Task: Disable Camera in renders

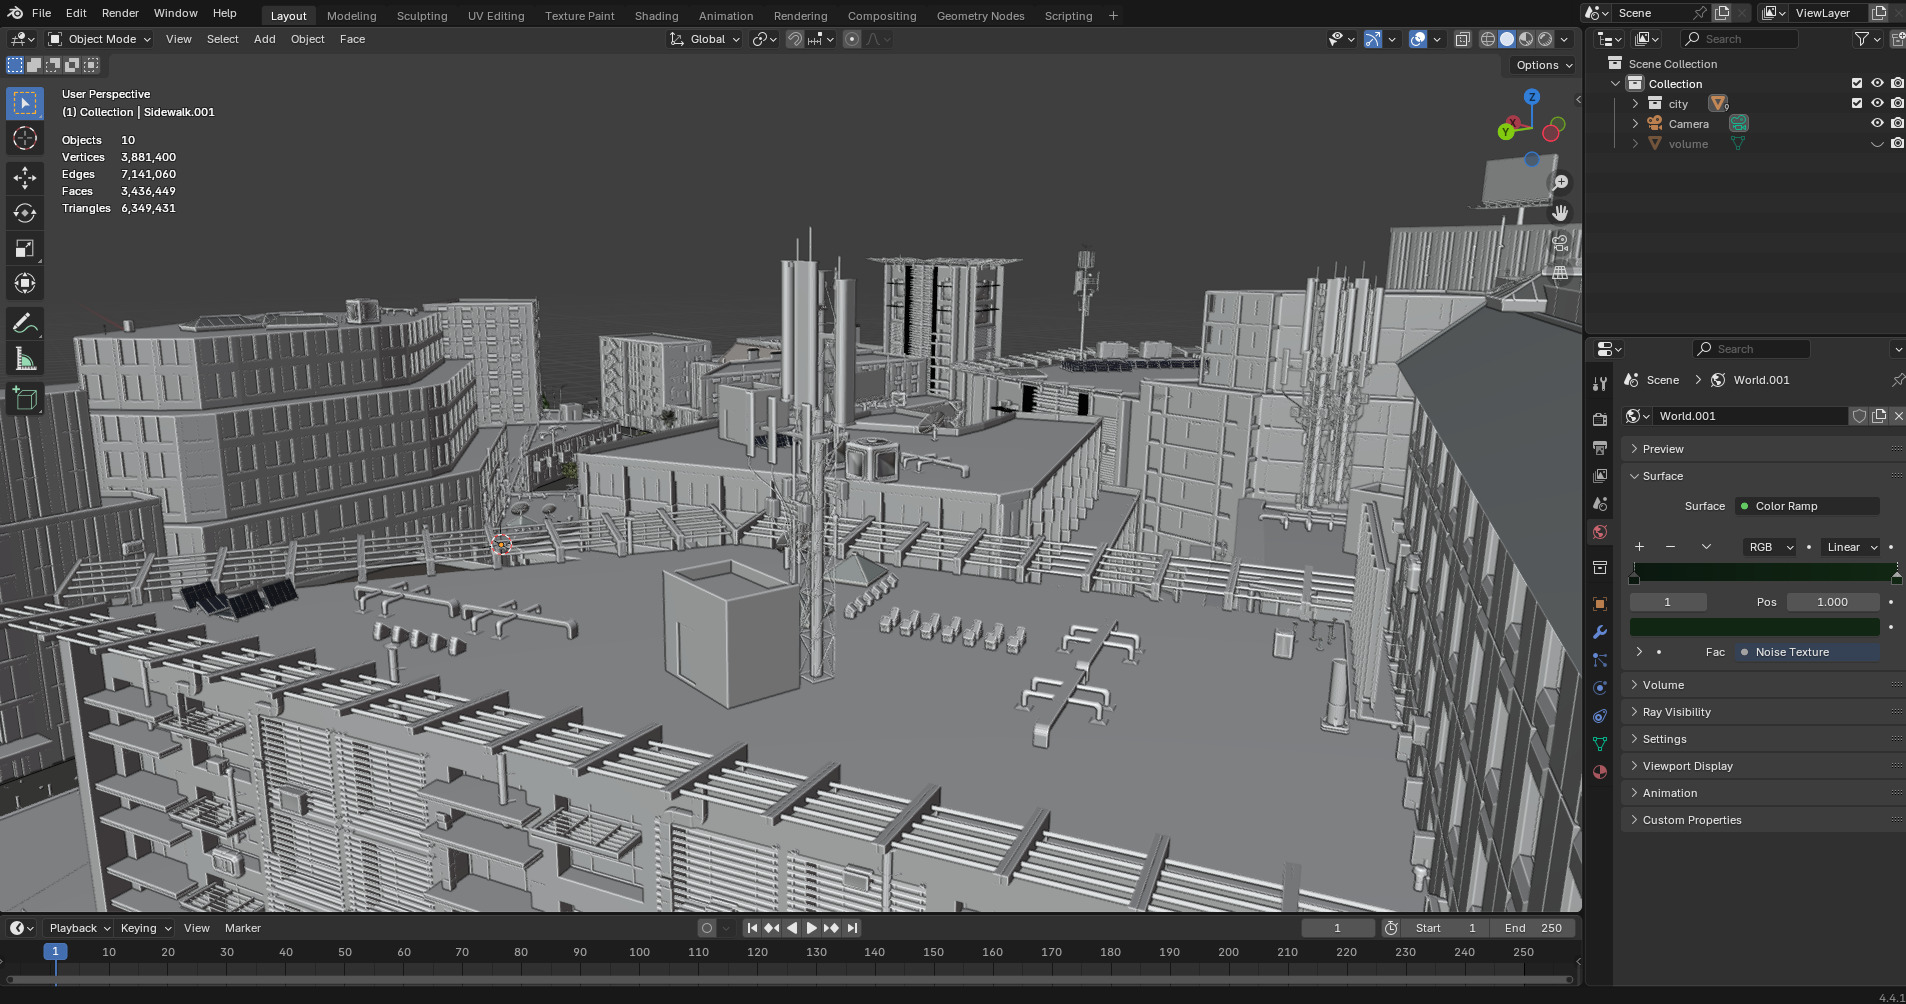Action: [1897, 124]
